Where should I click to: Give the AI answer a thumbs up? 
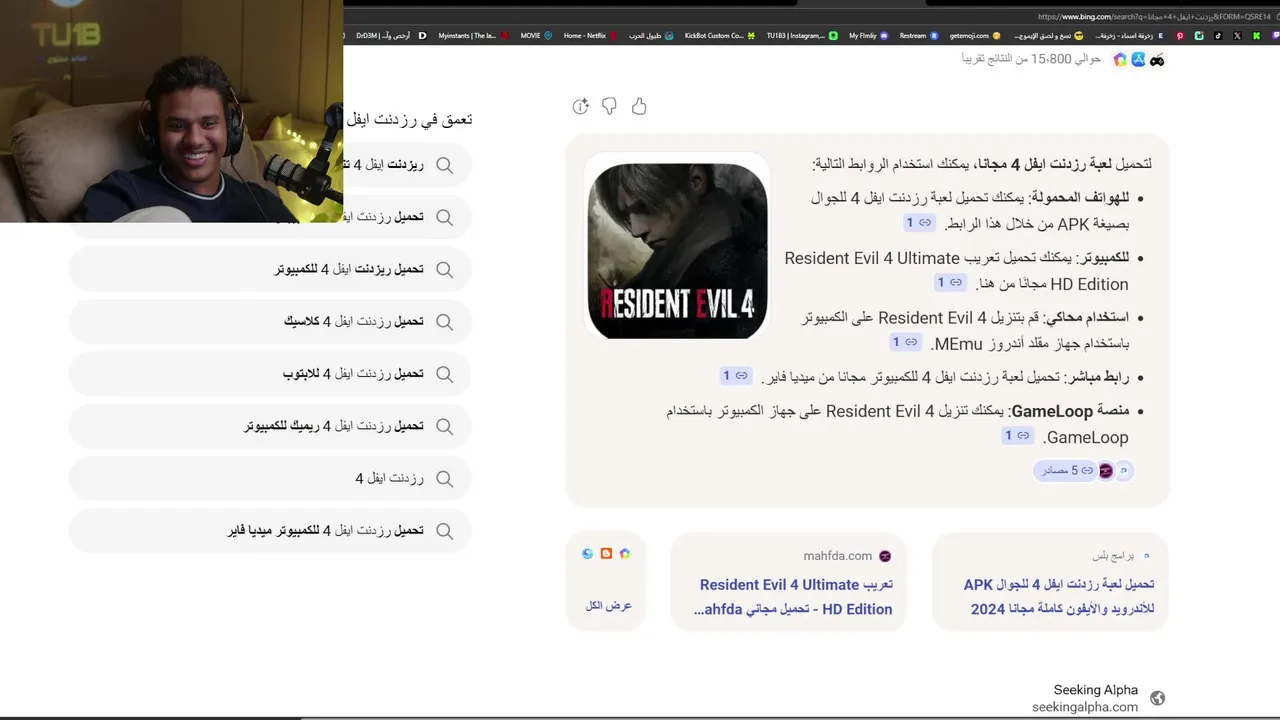coord(639,106)
